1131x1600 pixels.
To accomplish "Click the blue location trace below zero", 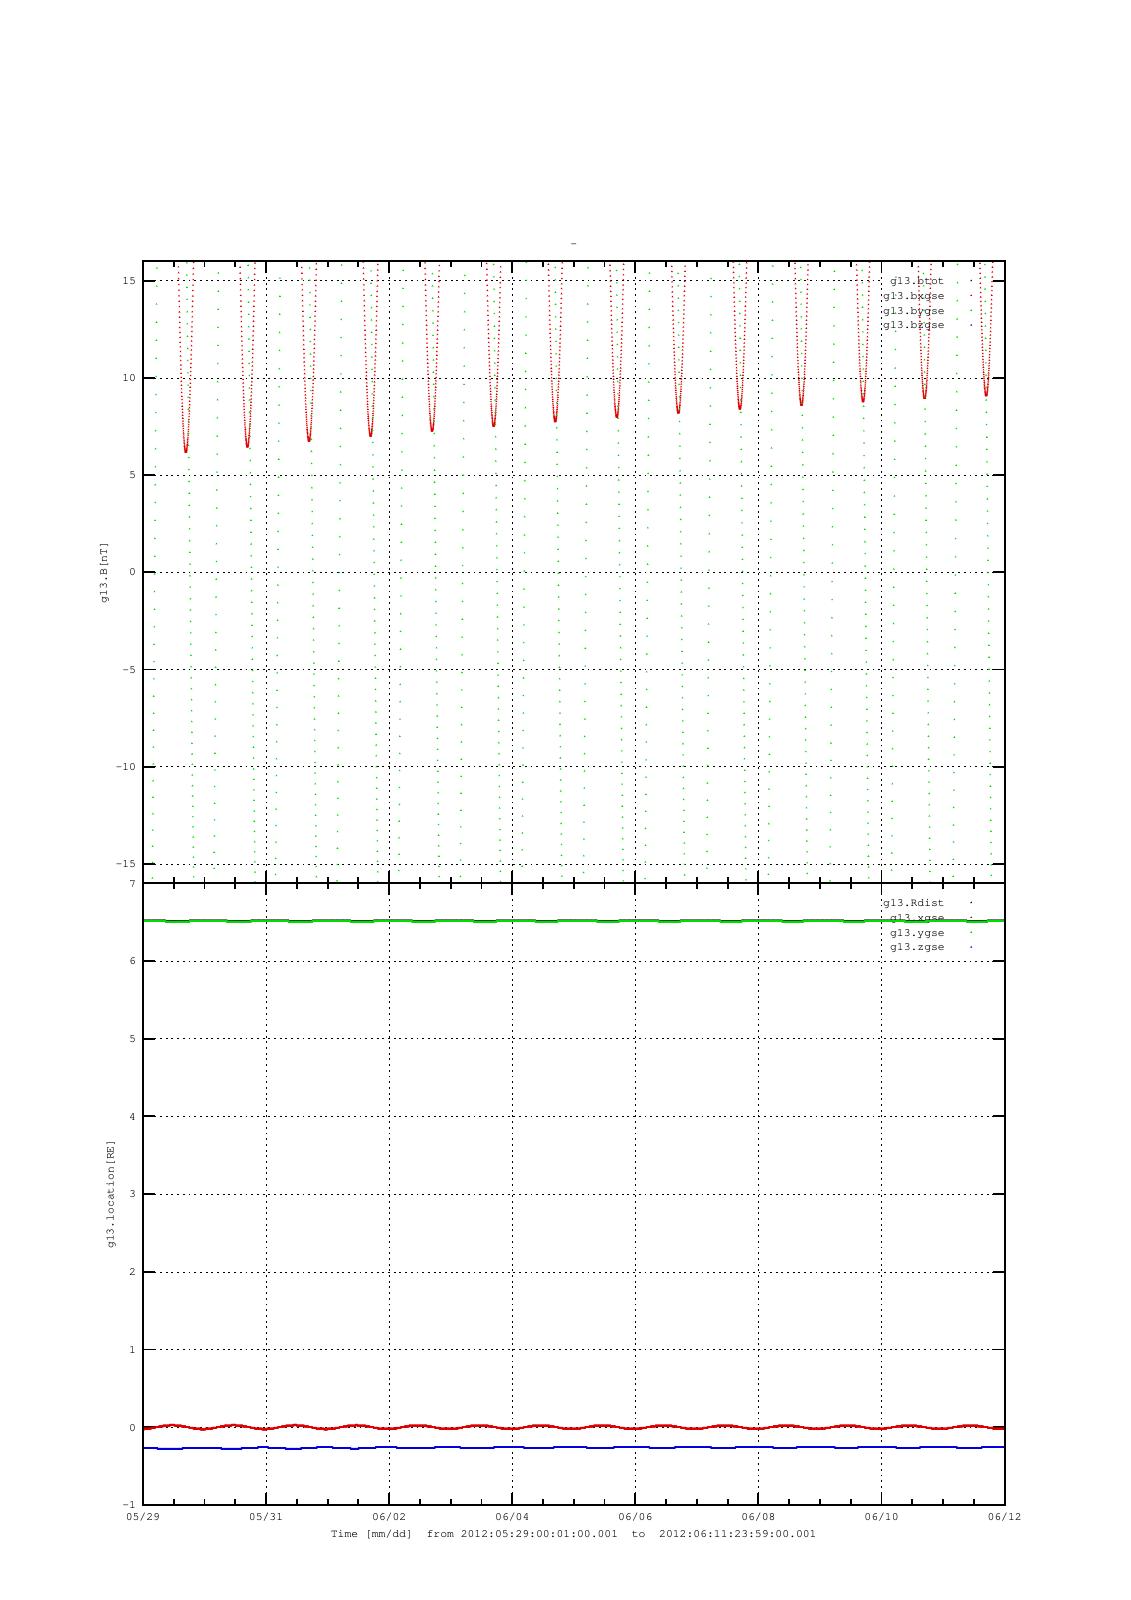I will [573, 1447].
